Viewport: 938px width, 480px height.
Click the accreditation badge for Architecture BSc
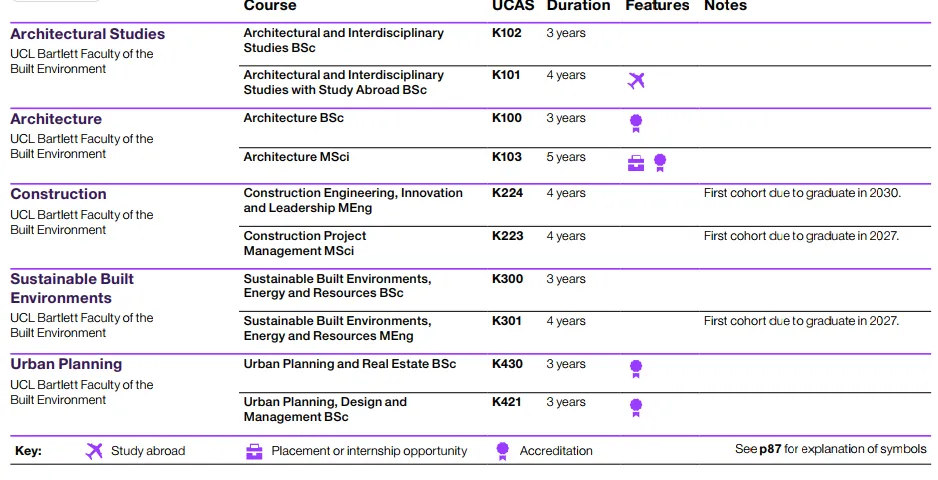pos(636,123)
